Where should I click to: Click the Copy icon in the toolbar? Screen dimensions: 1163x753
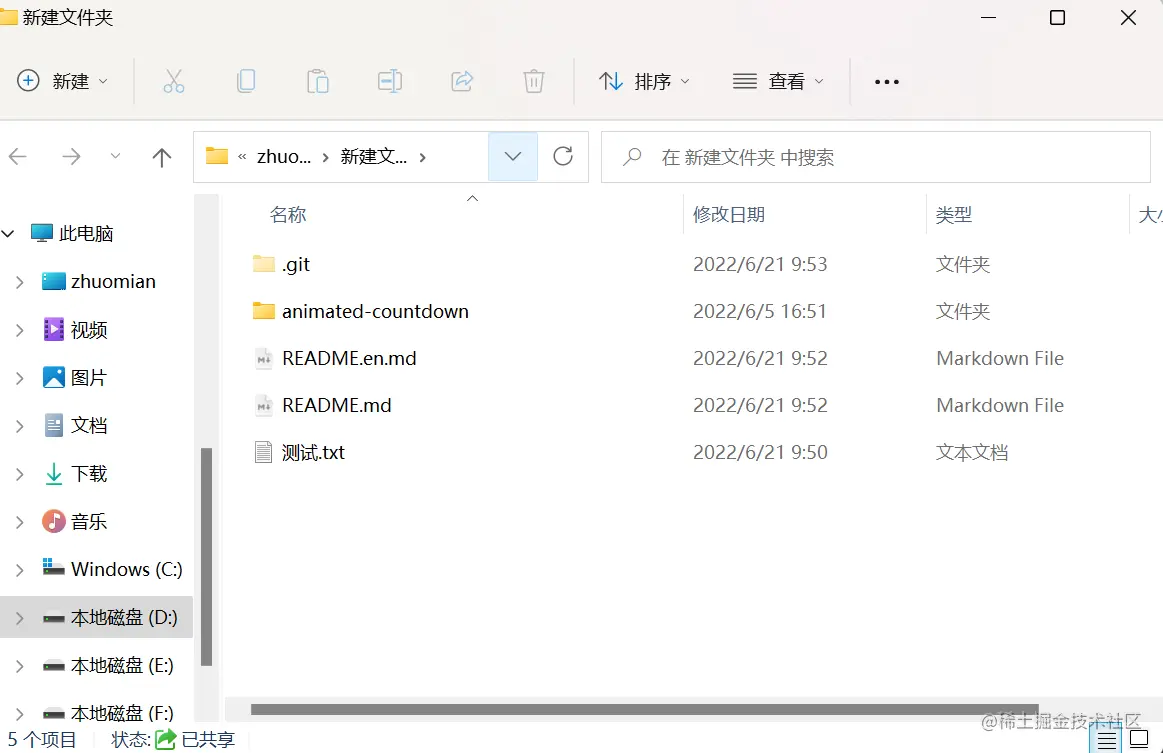click(x=246, y=81)
